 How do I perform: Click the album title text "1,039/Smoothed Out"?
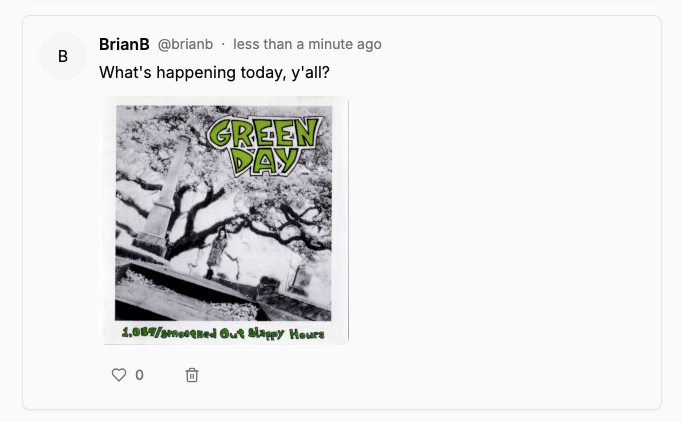(x=170, y=333)
